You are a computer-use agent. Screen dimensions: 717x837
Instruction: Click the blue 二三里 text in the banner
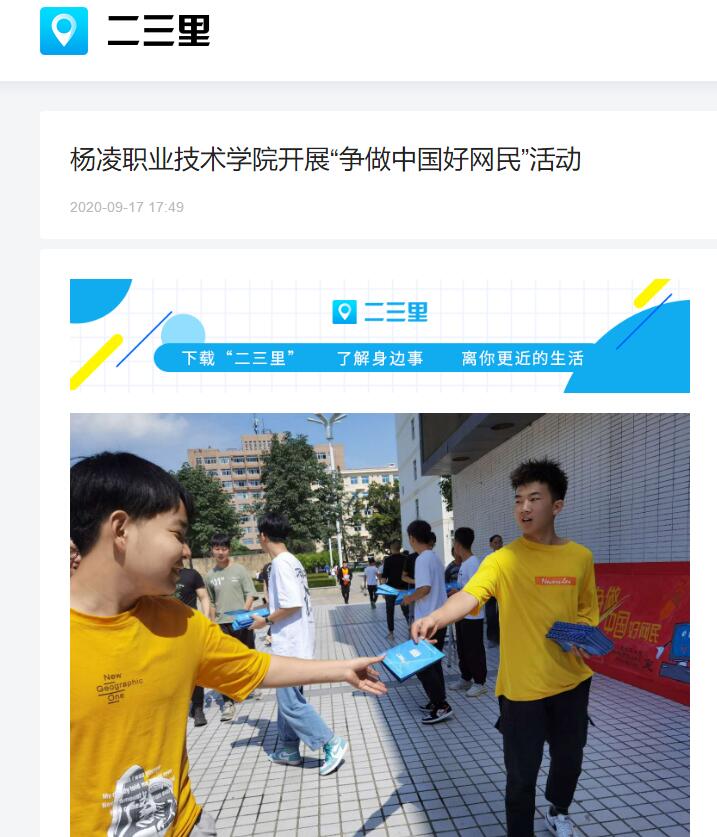tap(396, 312)
